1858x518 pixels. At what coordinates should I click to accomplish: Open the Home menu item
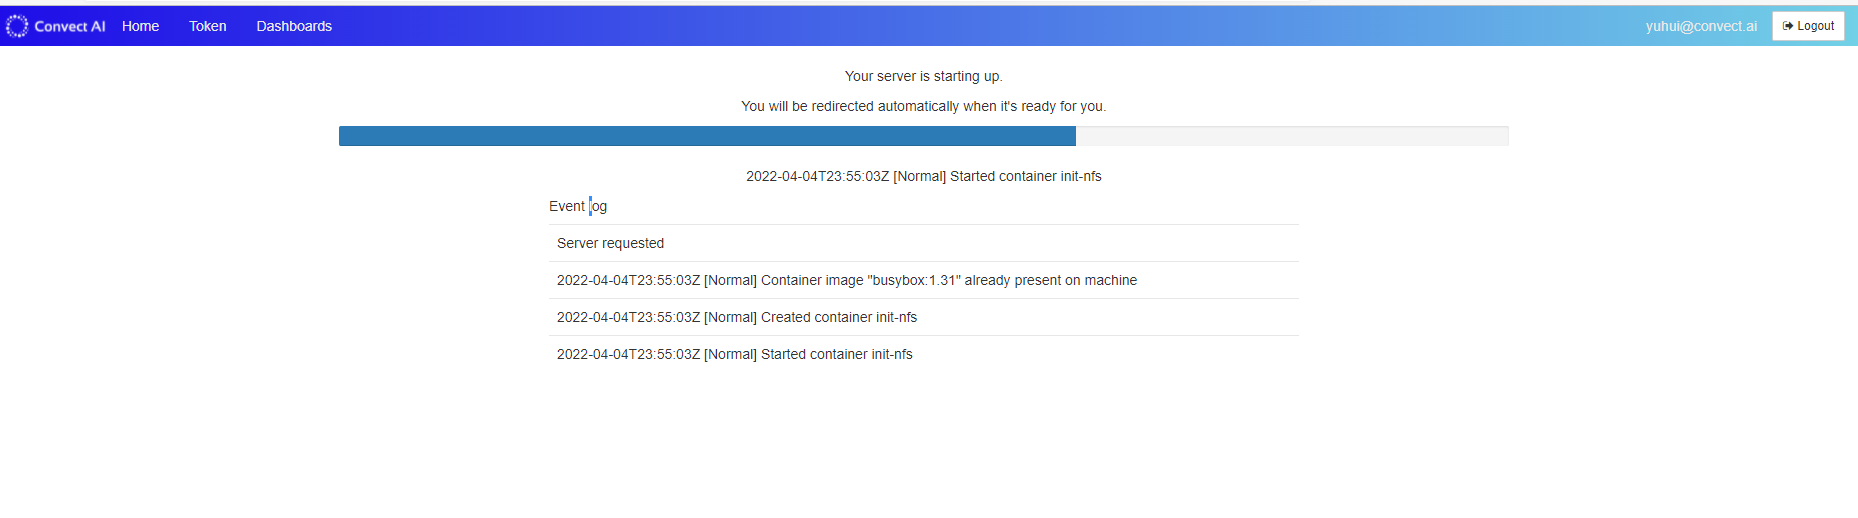140,26
